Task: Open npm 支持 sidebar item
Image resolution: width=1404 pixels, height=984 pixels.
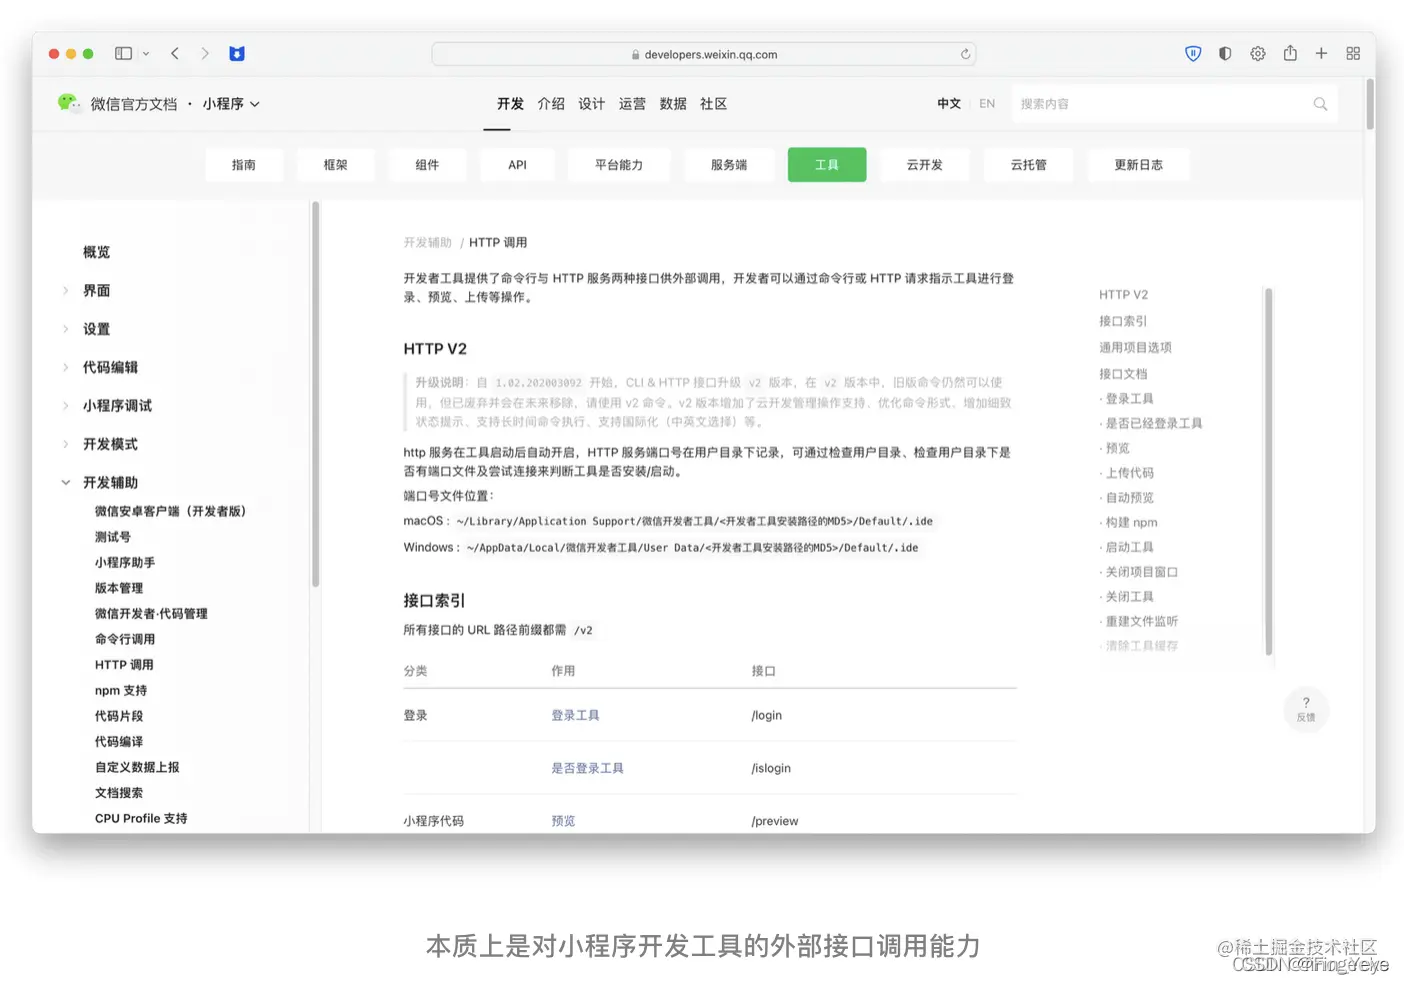Action: pos(121,691)
